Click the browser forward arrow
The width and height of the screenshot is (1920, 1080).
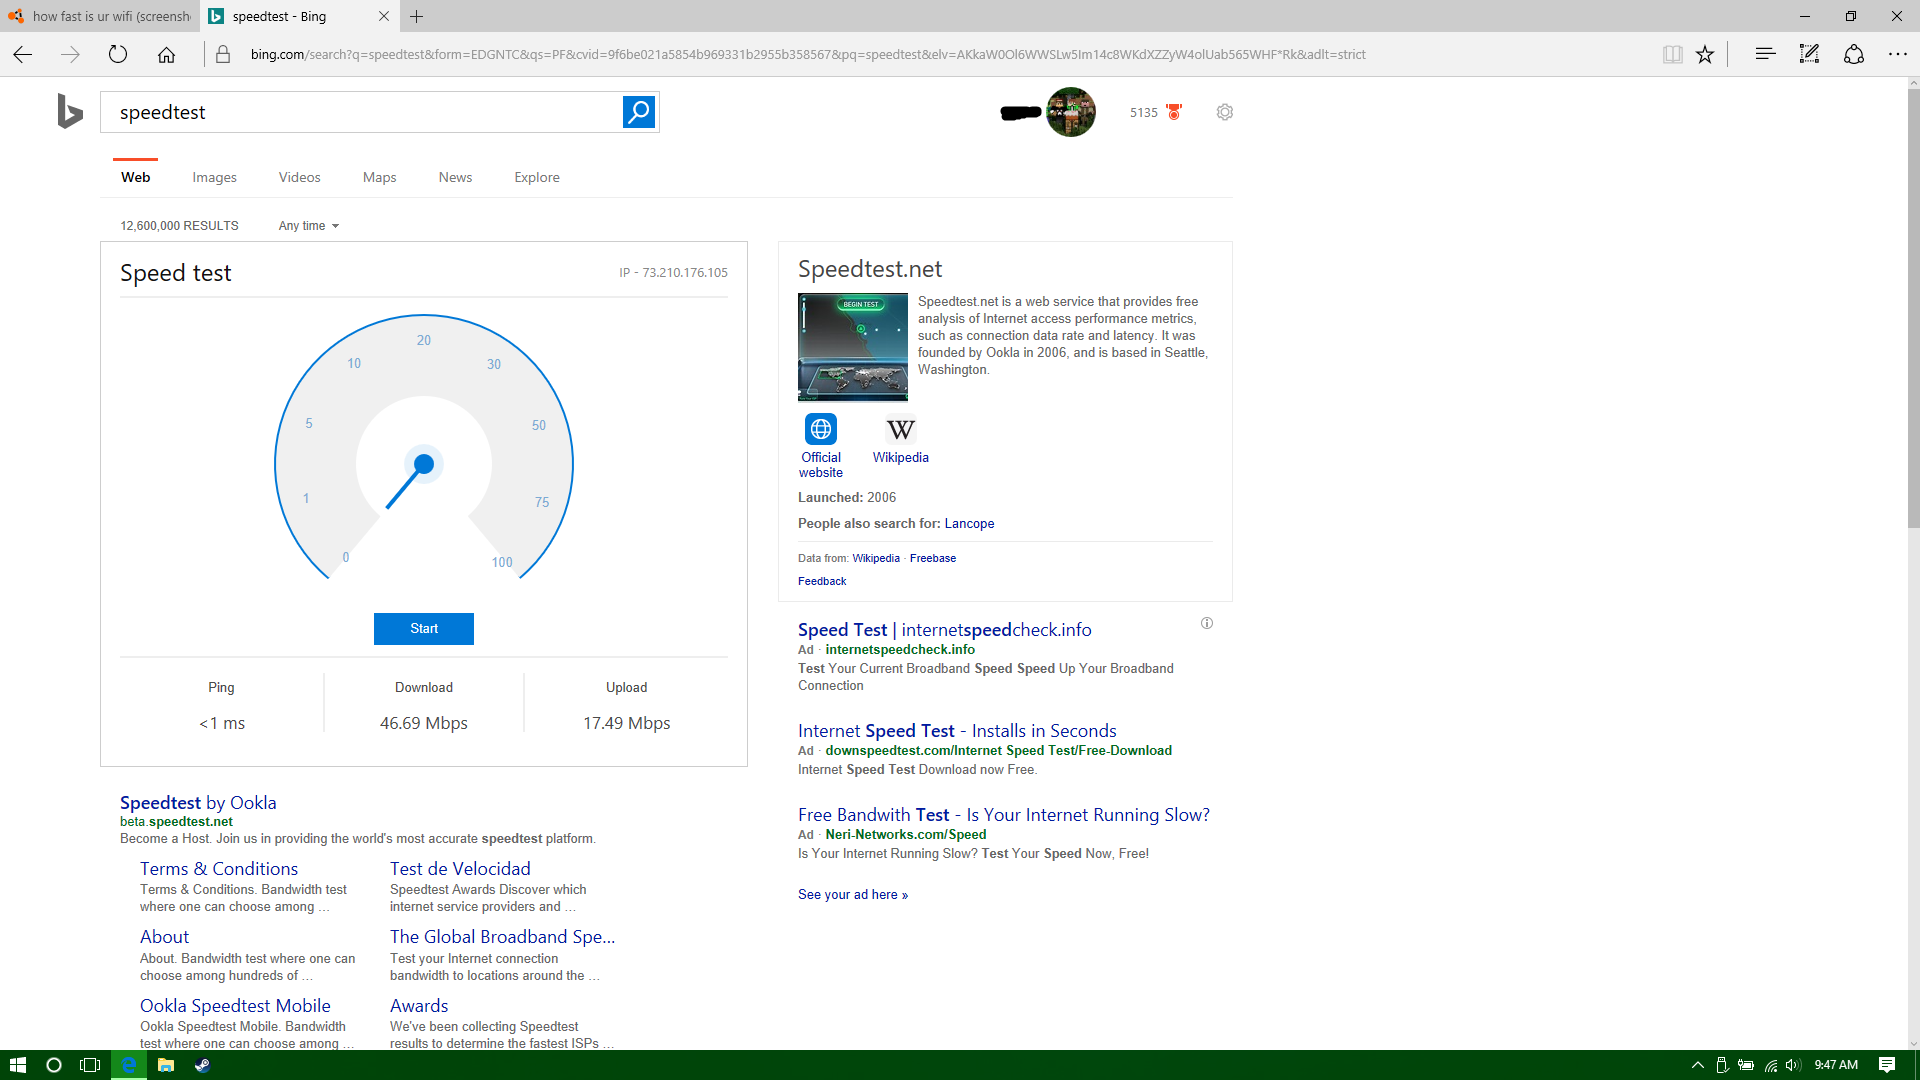[70, 54]
